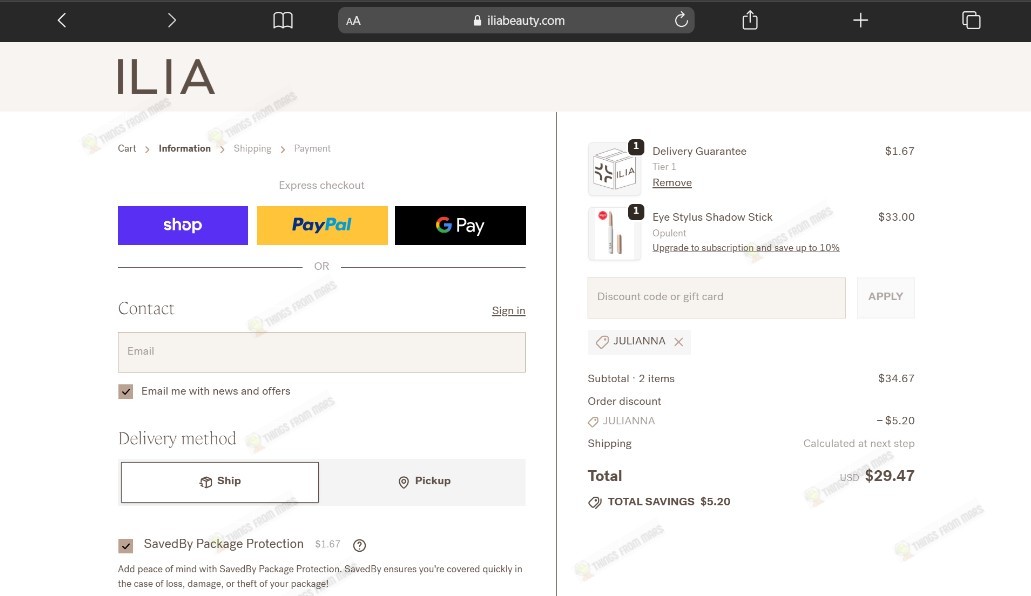This screenshot has height=596, width=1031.
Task: Click the Express checkout label
Action: pos(322,186)
